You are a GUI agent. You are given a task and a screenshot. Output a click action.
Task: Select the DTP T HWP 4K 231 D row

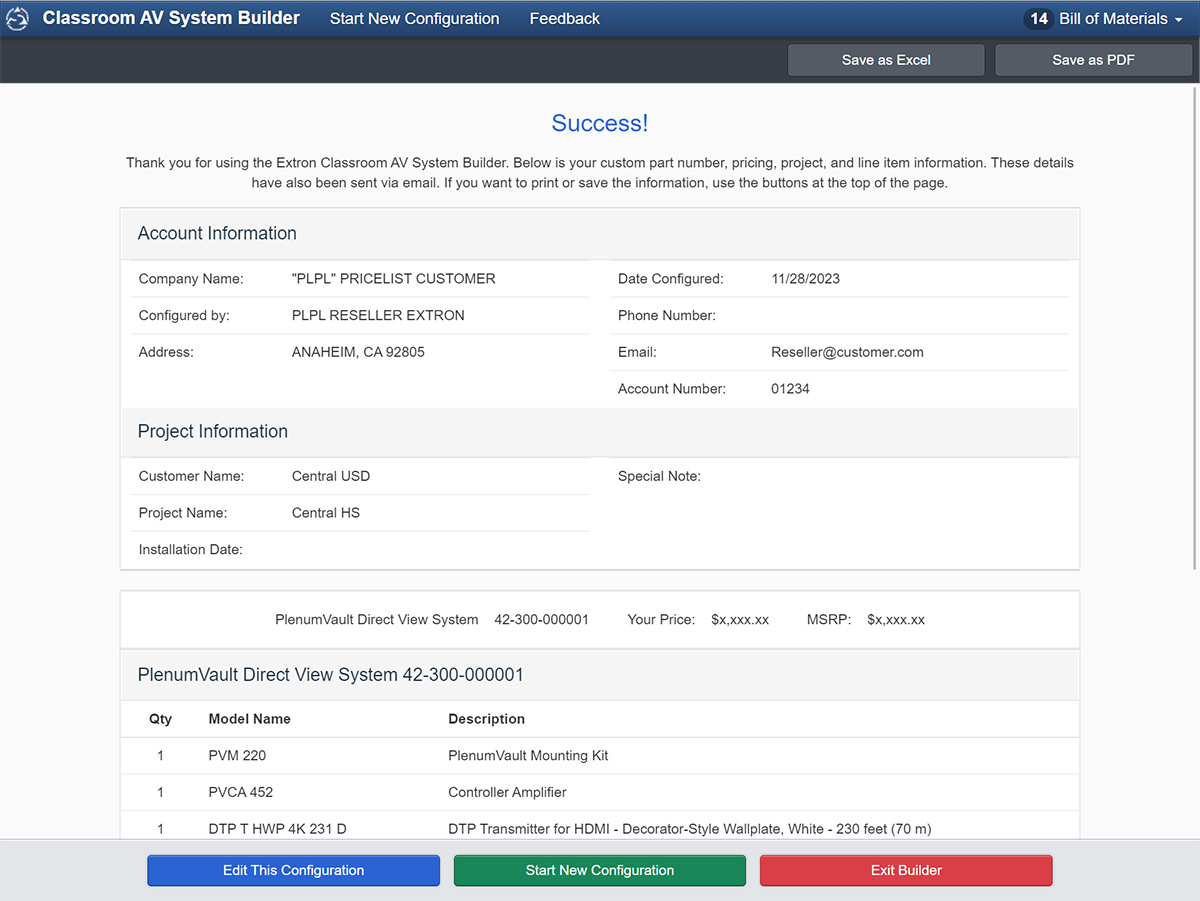pyautogui.click(x=600, y=825)
